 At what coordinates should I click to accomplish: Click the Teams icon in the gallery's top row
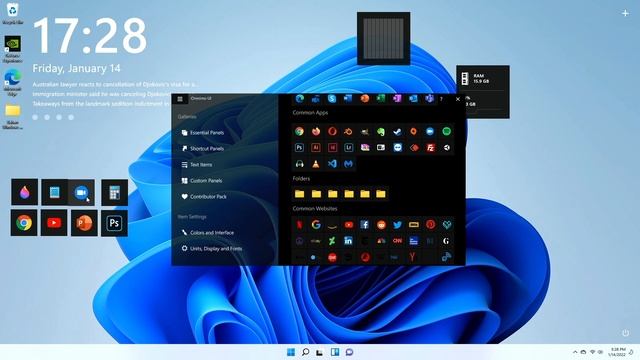point(429,99)
